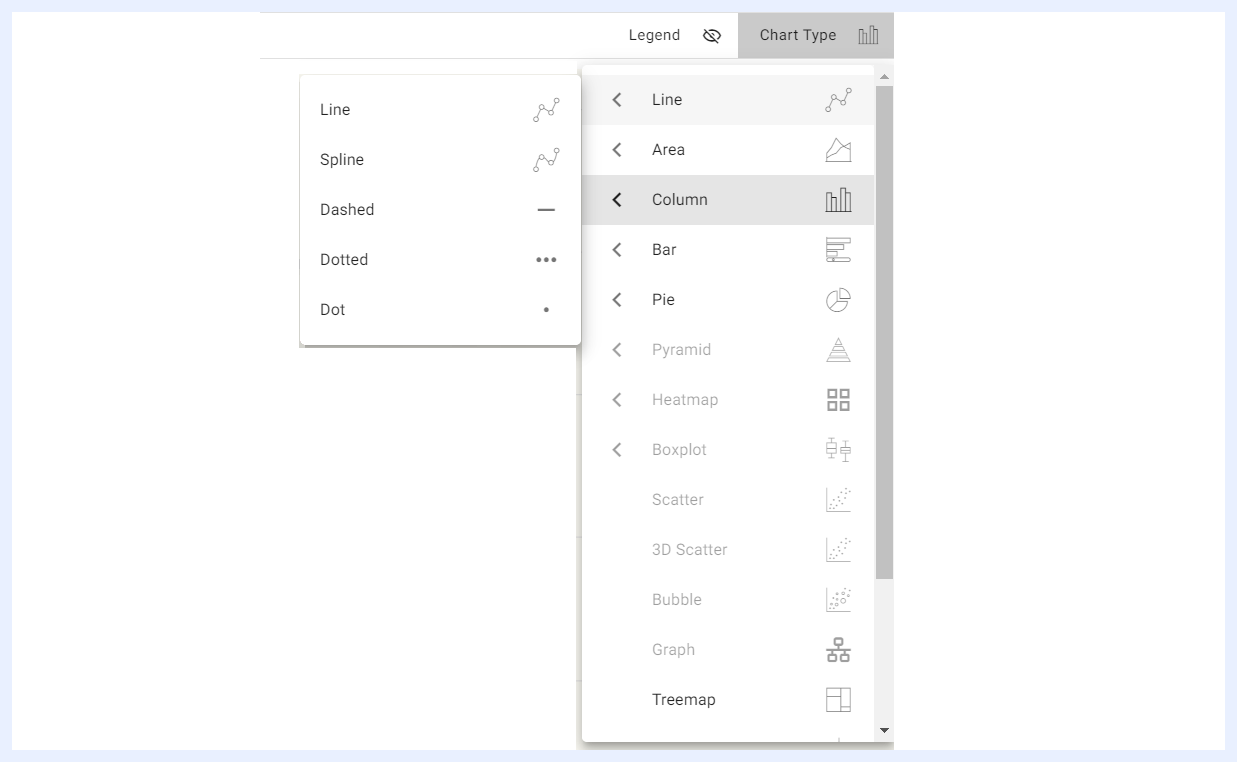
Task: Expand the Area submenu chevron
Action: (x=617, y=150)
